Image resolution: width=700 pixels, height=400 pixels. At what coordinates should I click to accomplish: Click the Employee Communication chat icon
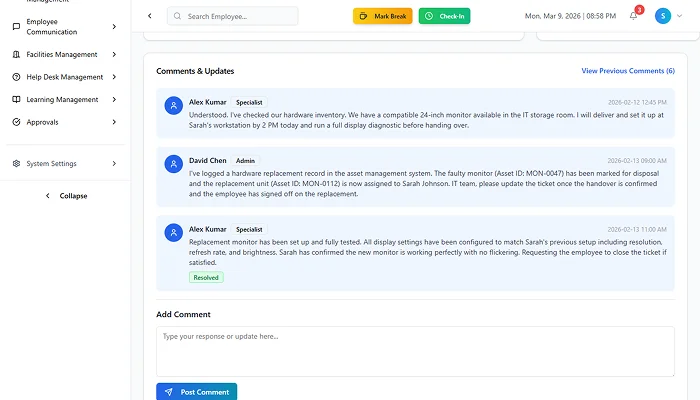[16, 26]
